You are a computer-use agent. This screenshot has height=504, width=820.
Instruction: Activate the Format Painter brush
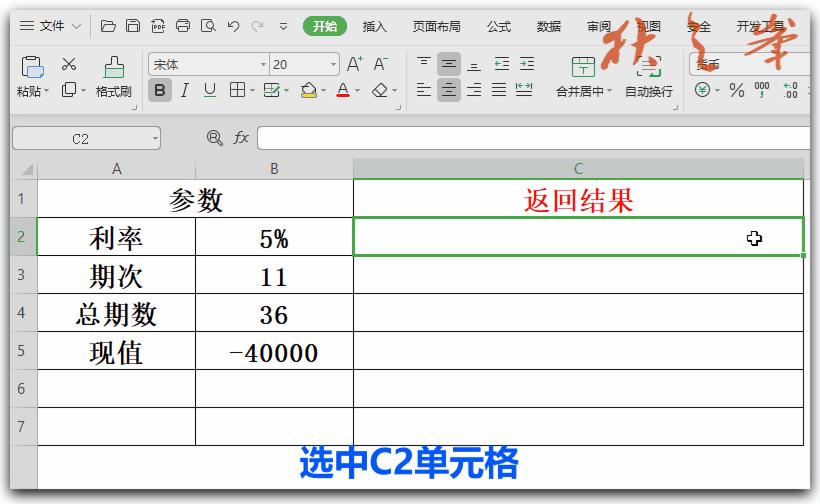114,67
